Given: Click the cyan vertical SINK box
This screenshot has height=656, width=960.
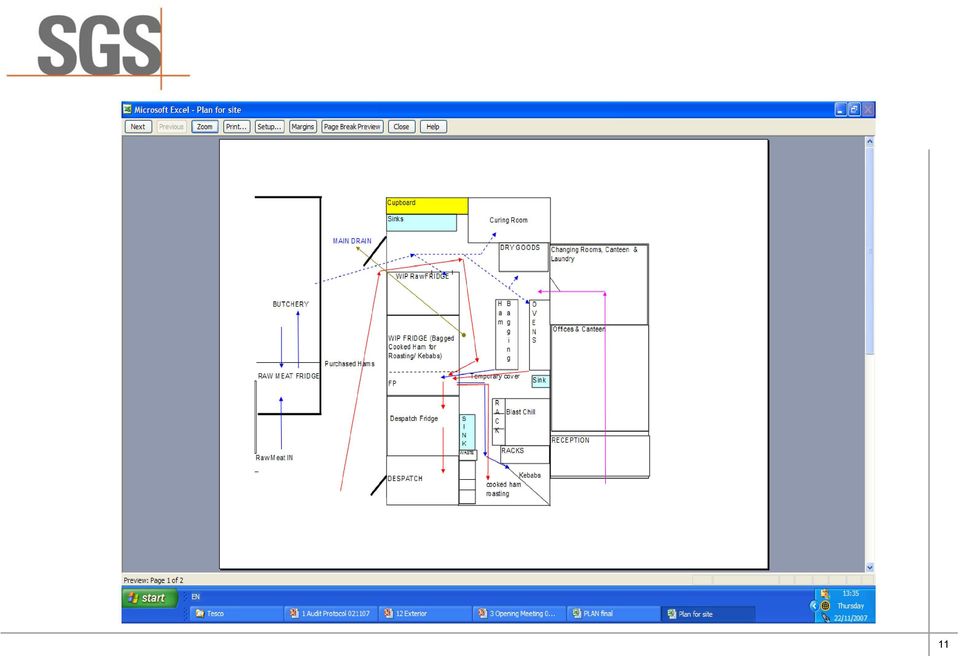Looking at the screenshot, I should [467, 432].
